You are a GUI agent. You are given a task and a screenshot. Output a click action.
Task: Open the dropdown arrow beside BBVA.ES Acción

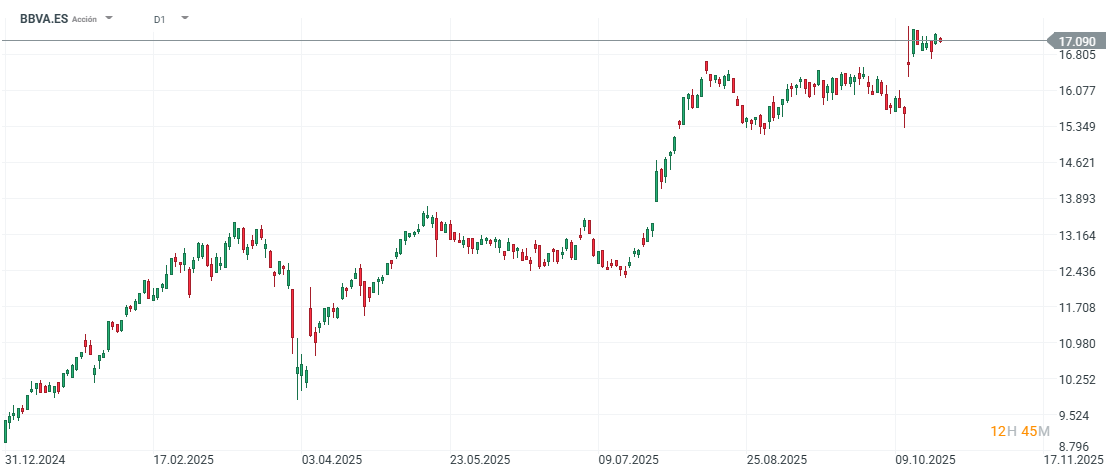109,19
